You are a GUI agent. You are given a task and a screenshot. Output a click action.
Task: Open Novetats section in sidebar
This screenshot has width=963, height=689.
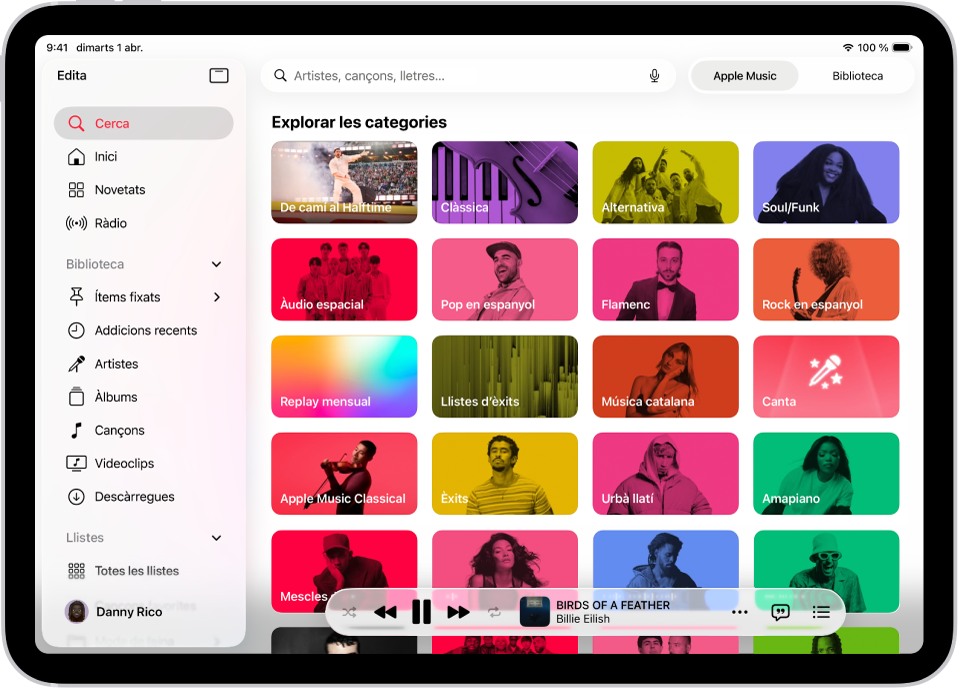144,190
